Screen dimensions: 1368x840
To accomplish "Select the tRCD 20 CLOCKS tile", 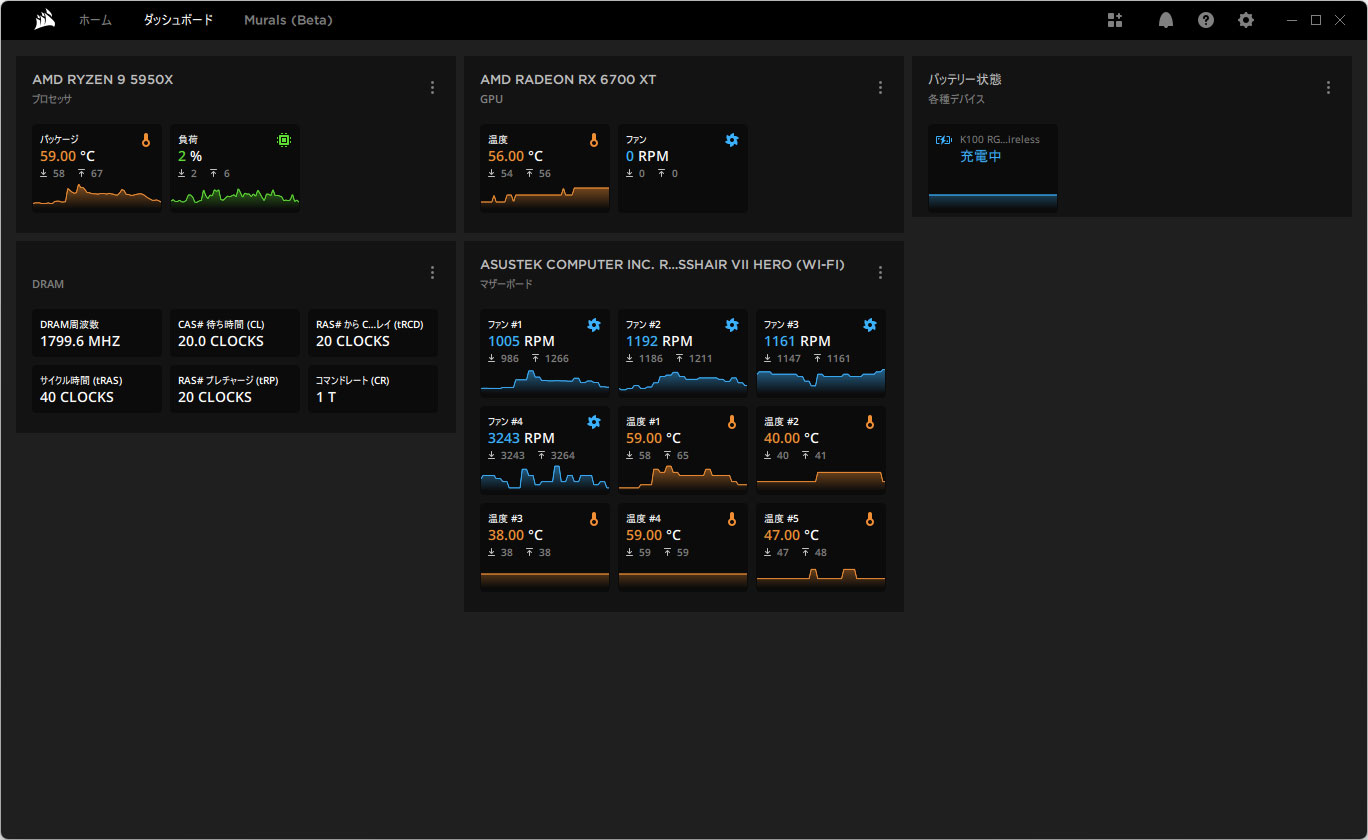I will [372, 333].
